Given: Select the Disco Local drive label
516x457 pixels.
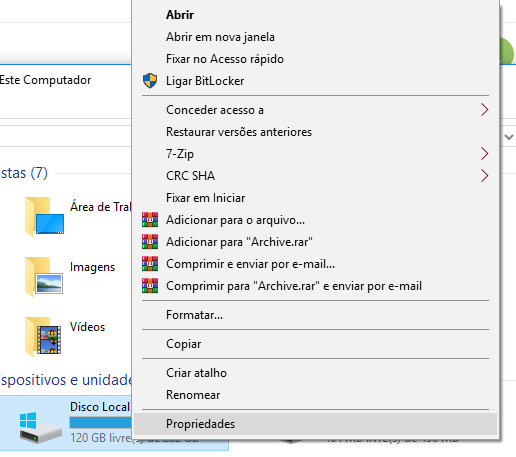Looking at the screenshot, I should (x=100, y=407).
